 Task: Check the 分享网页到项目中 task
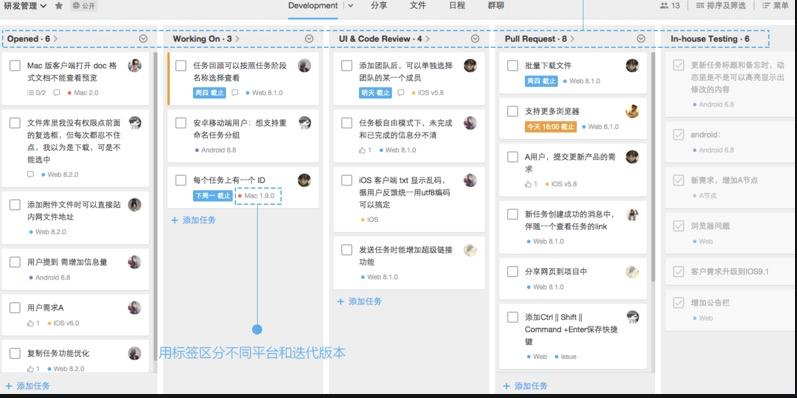(x=513, y=271)
